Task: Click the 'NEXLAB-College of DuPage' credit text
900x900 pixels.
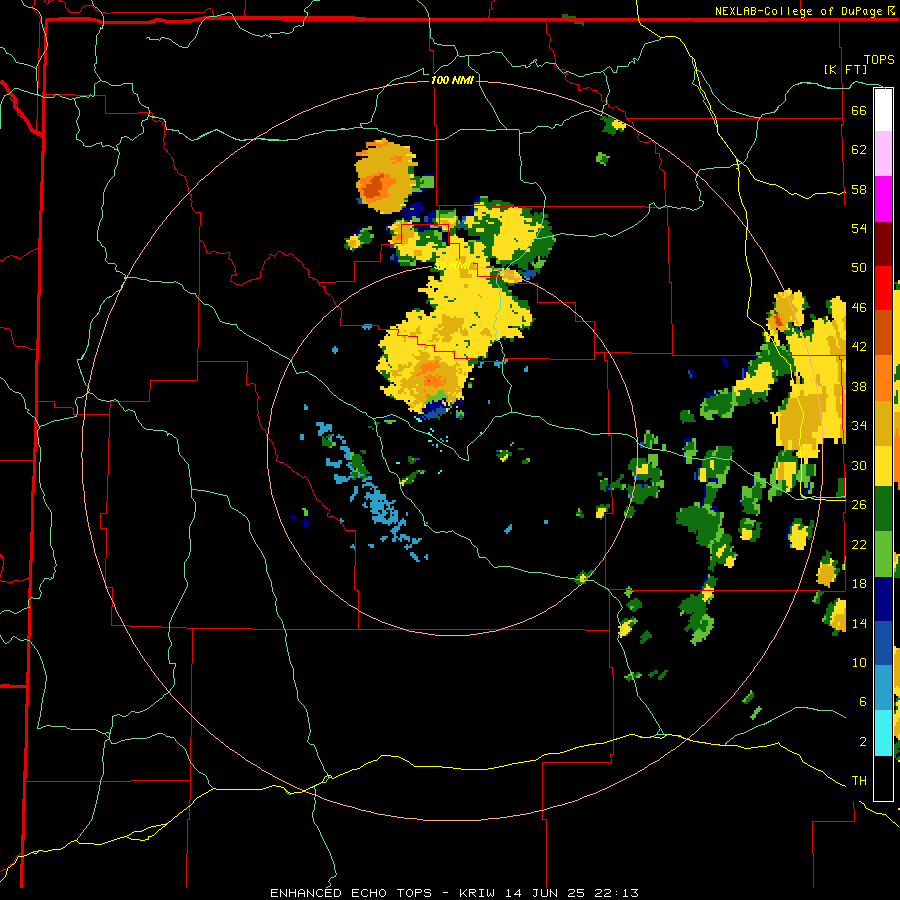Action: [x=798, y=11]
